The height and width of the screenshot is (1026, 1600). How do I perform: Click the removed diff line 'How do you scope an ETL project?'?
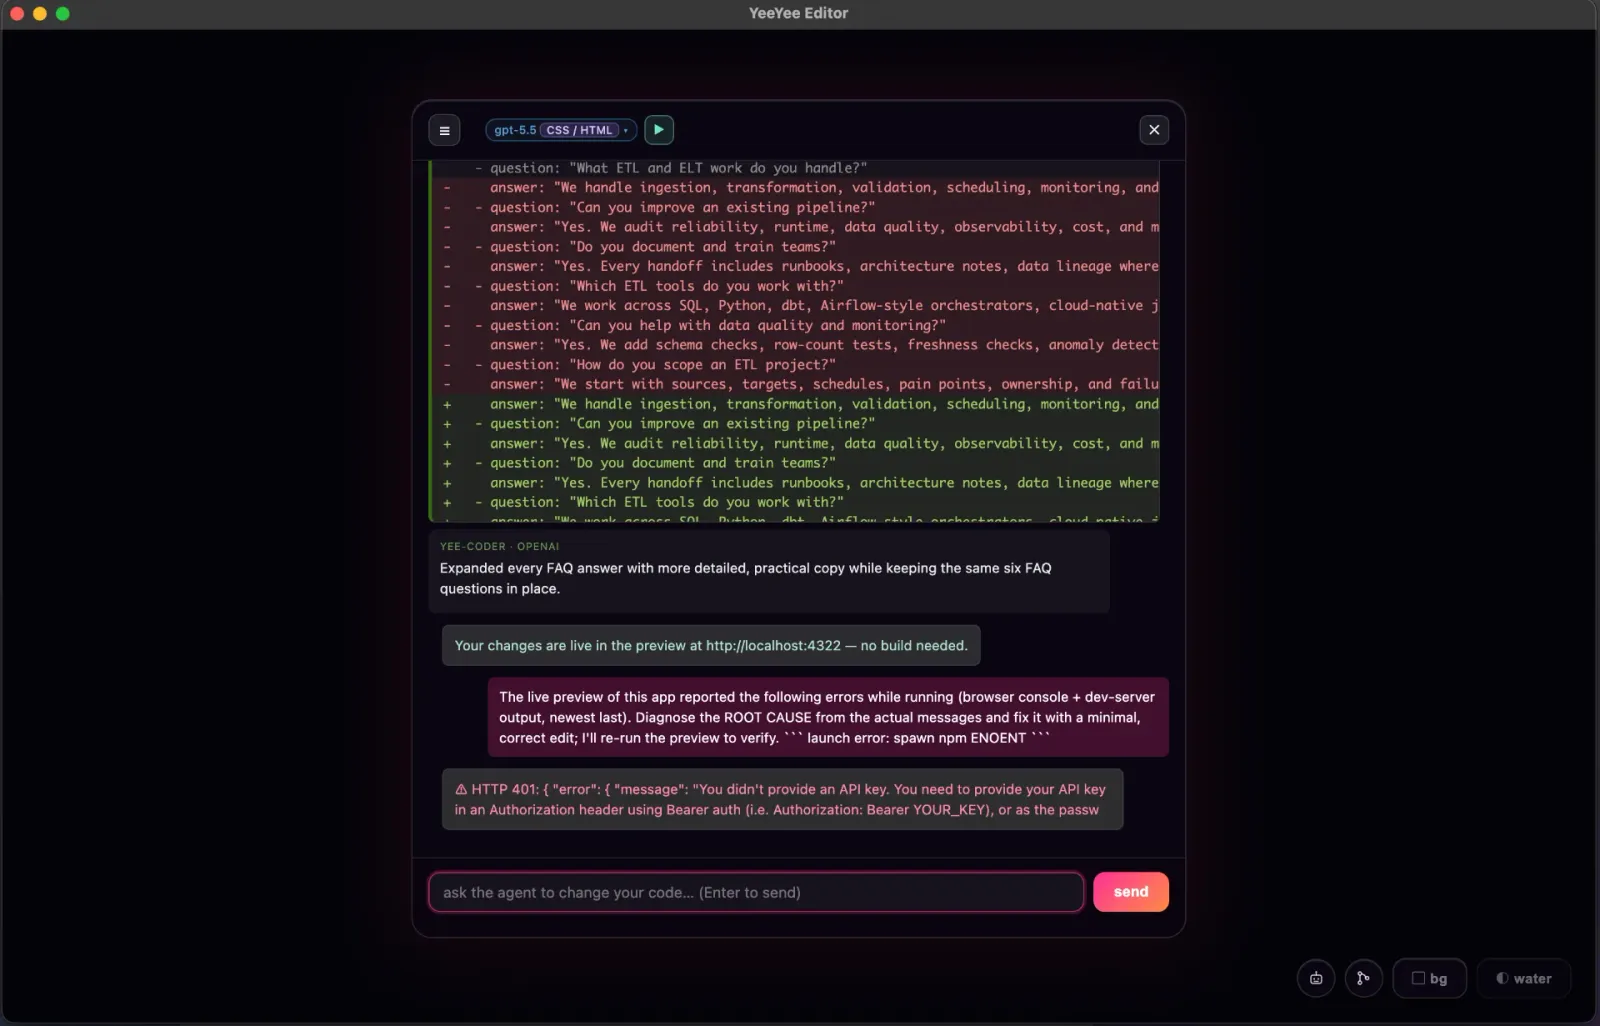click(x=794, y=364)
